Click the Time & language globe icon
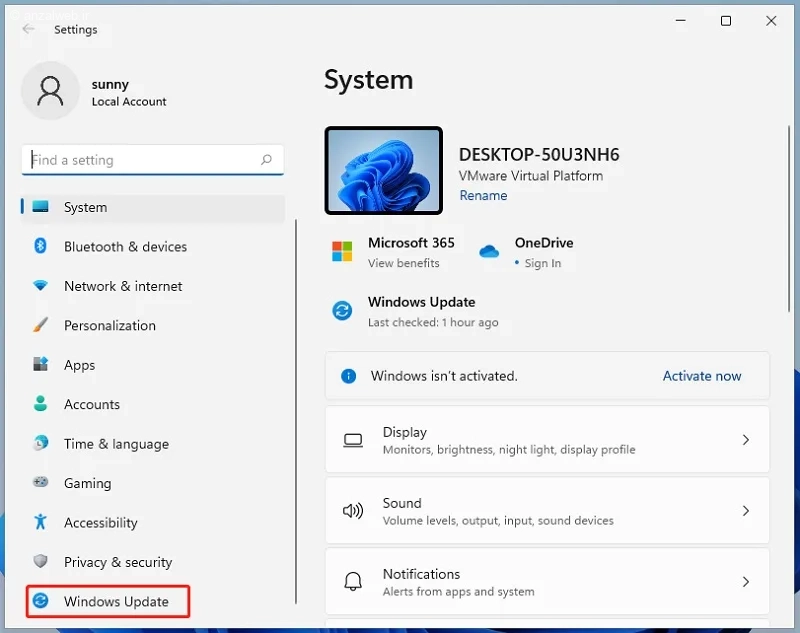 [40, 443]
